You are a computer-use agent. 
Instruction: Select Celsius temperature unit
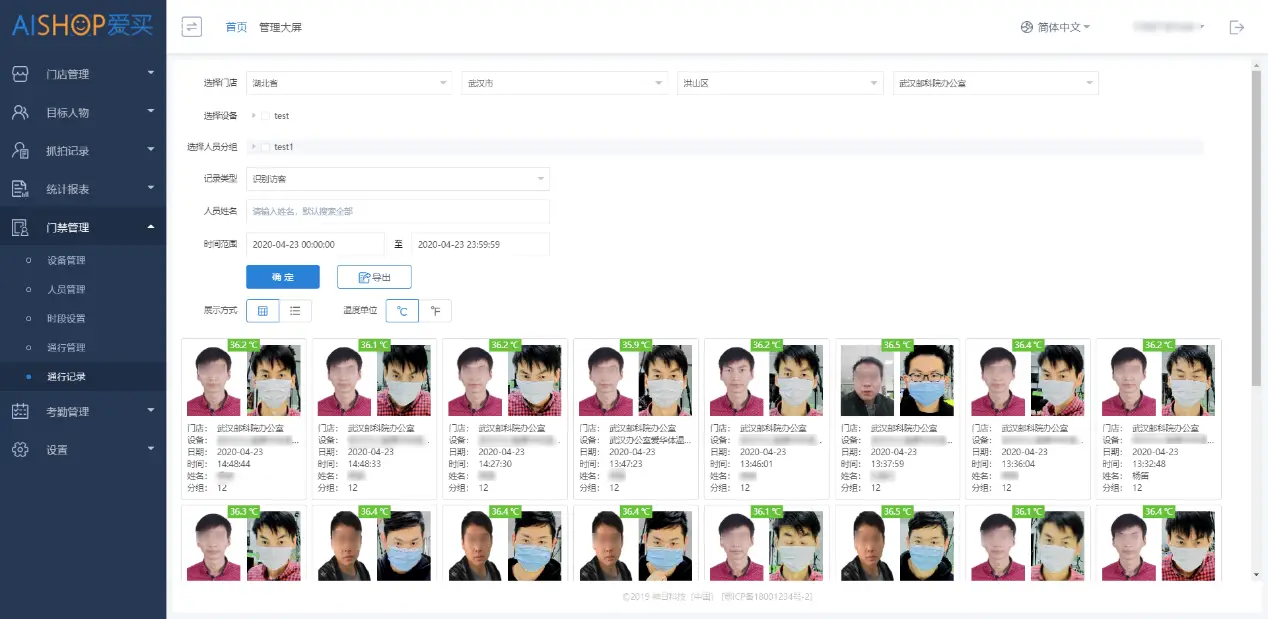click(x=402, y=311)
